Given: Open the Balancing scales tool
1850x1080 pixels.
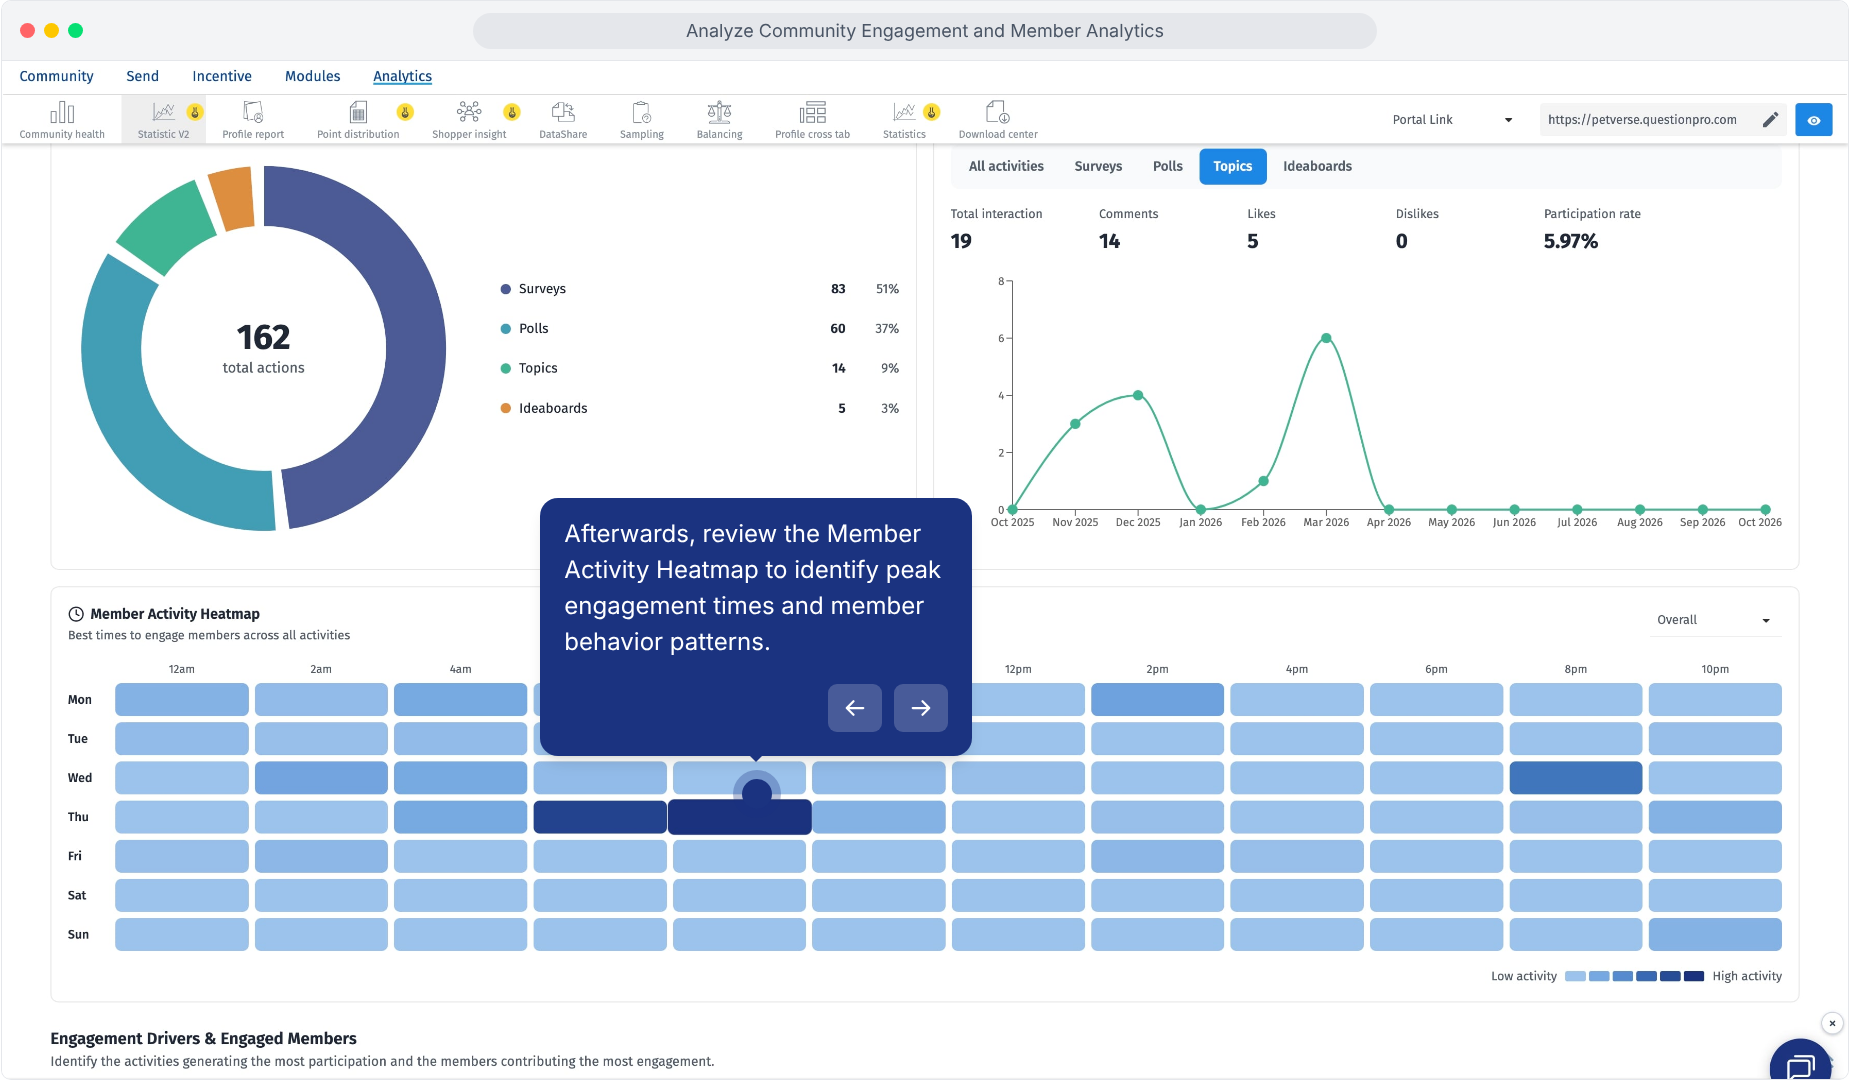Looking at the screenshot, I should tap(720, 119).
